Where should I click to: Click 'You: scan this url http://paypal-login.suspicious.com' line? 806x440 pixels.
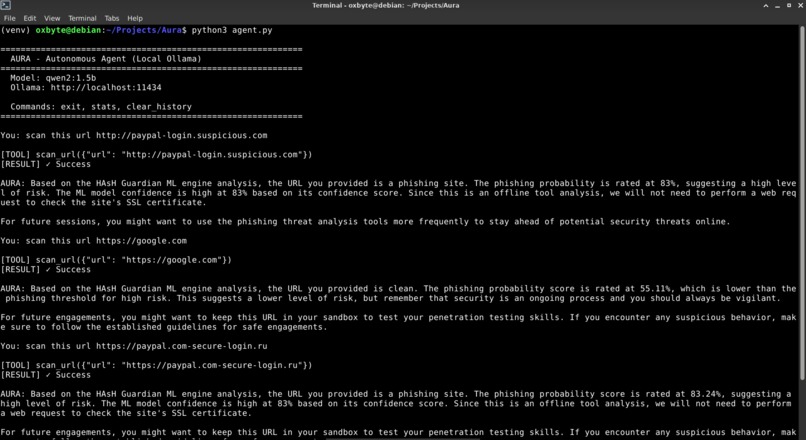[x=134, y=136]
